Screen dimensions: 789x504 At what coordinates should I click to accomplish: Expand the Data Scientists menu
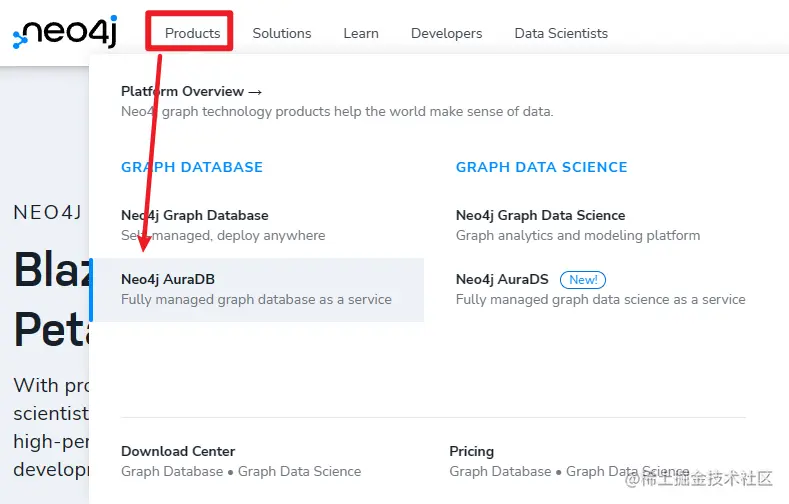pos(560,33)
